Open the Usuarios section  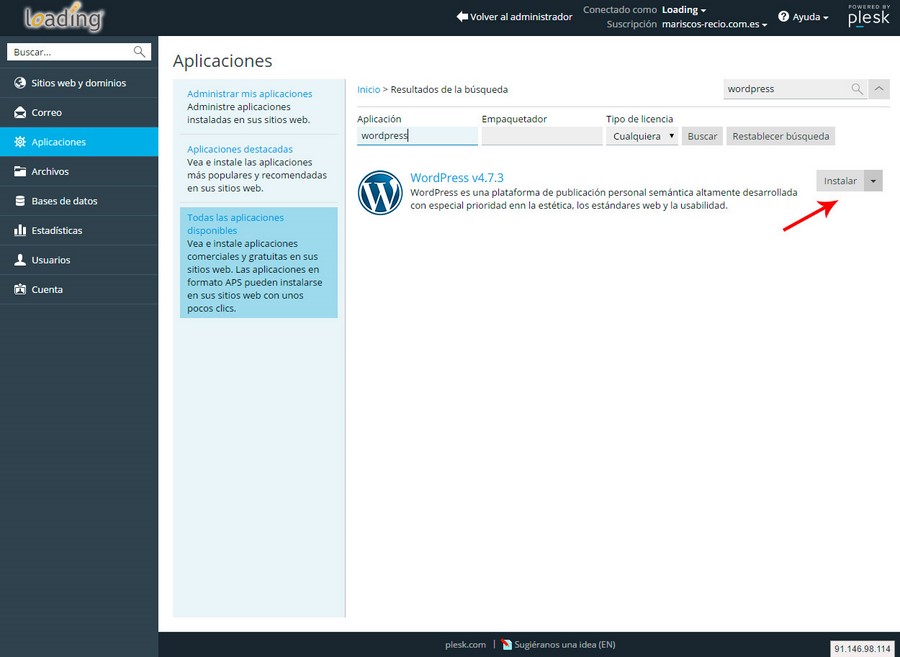[79, 260]
